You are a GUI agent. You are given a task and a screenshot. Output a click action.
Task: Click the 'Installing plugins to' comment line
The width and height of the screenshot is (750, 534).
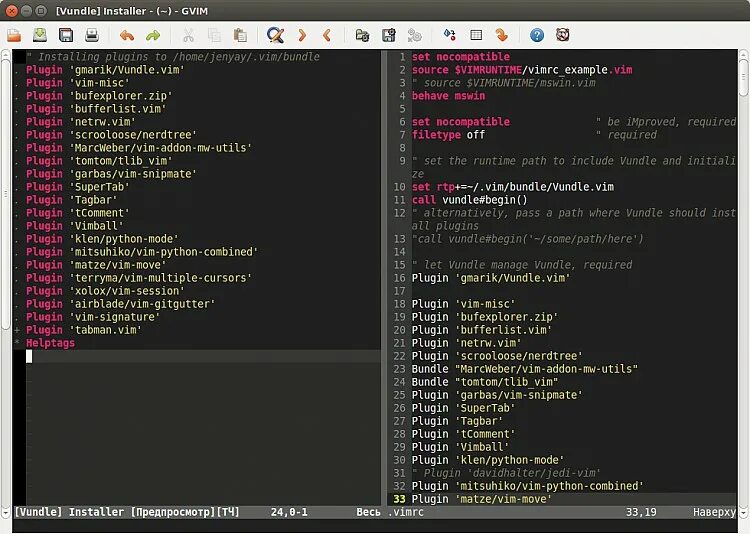tap(173, 57)
